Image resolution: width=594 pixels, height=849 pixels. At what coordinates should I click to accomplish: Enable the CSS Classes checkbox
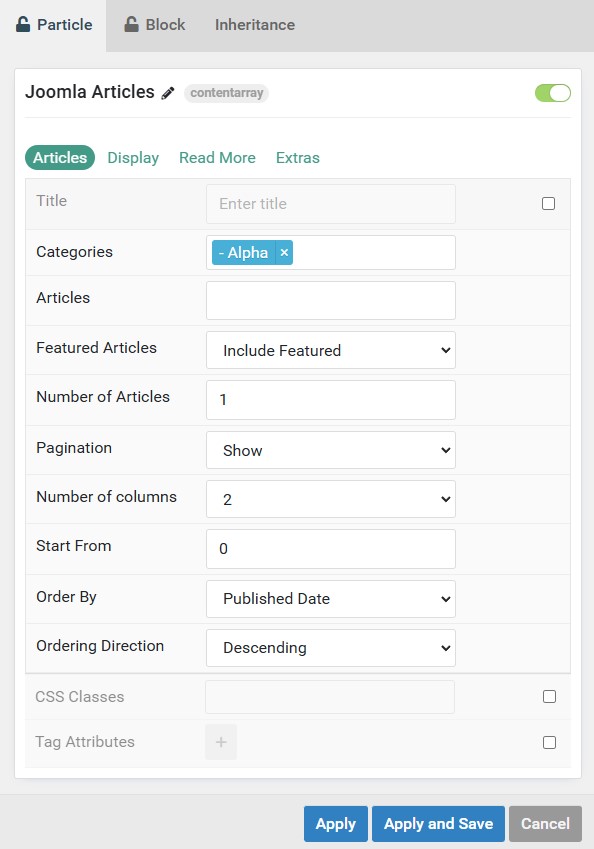click(549, 696)
